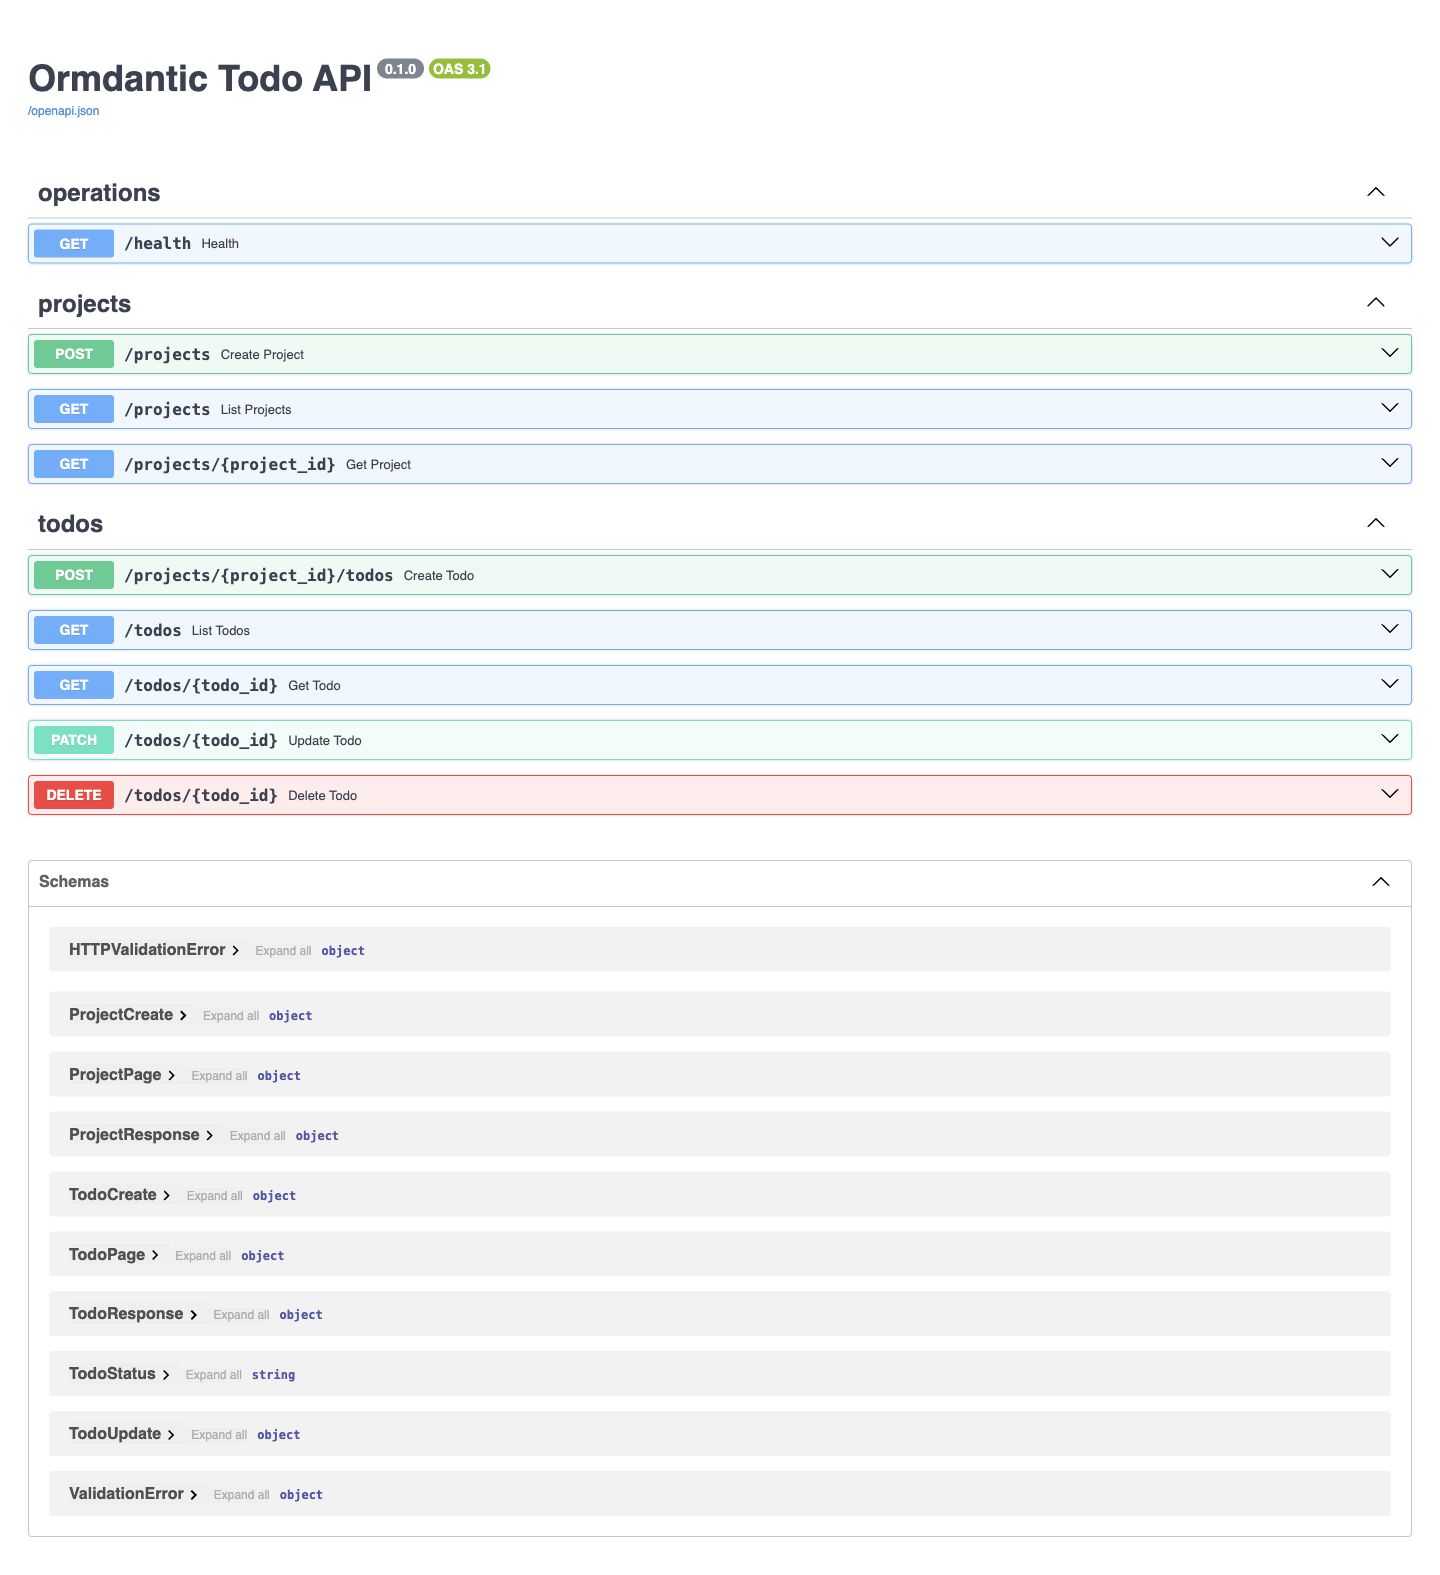Expand GET /health endpoint chevron
The width and height of the screenshot is (1440, 1575).
1390,243
